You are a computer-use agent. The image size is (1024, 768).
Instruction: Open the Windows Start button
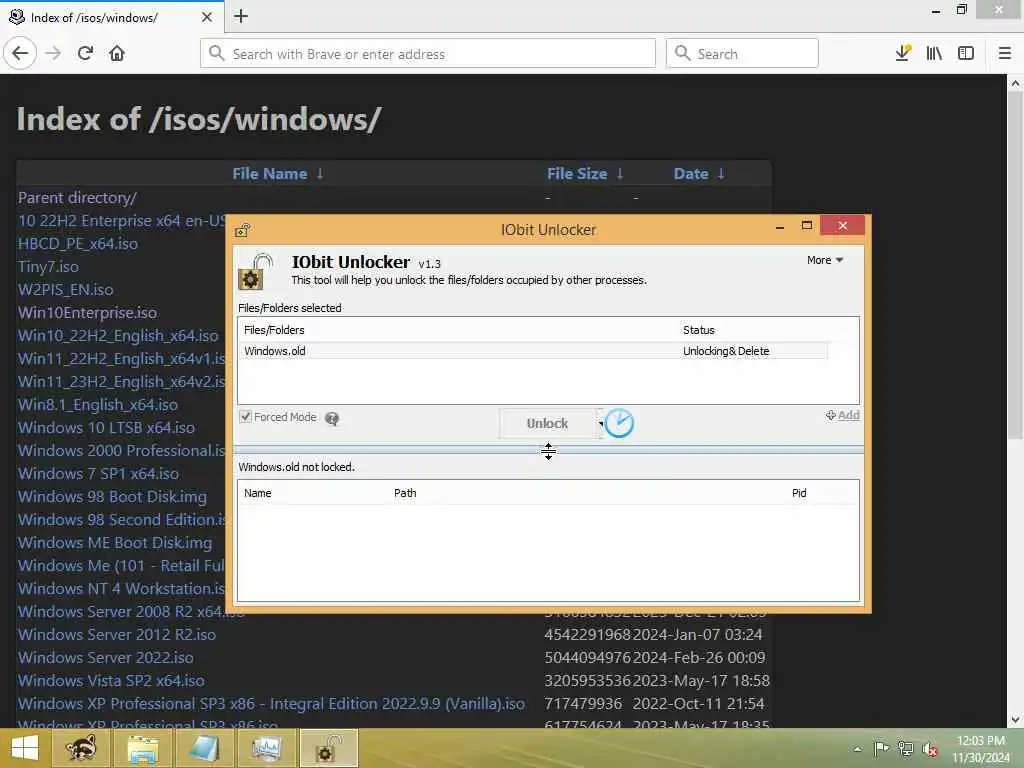tap(25, 748)
